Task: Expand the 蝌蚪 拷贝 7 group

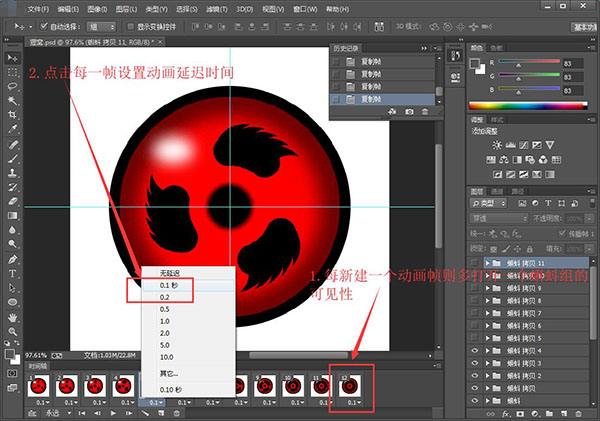Action: point(488,313)
